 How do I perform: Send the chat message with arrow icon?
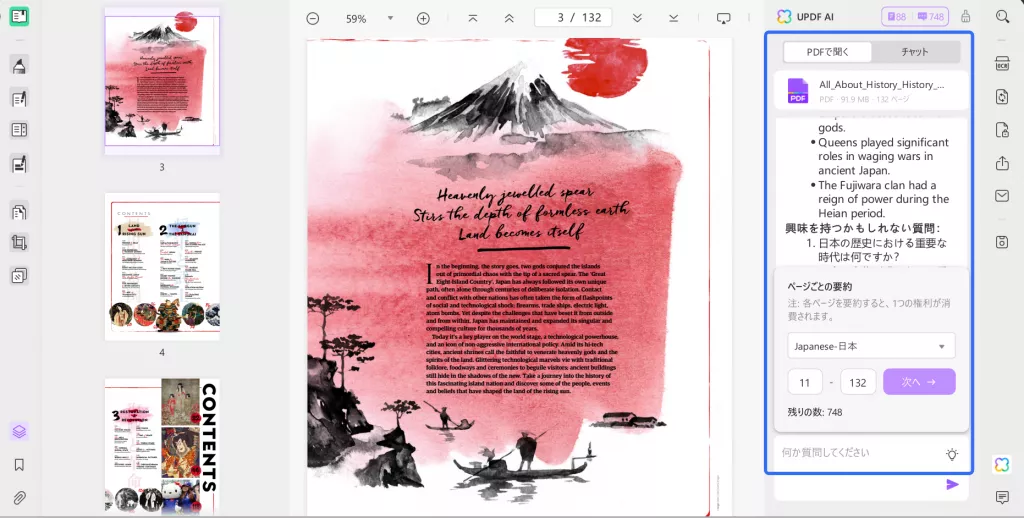click(x=952, y=484)
